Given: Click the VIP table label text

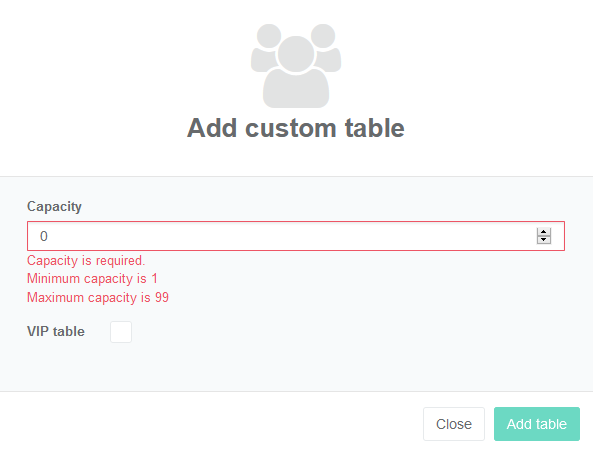Looking at the screenshot, I should click(56, 331).
